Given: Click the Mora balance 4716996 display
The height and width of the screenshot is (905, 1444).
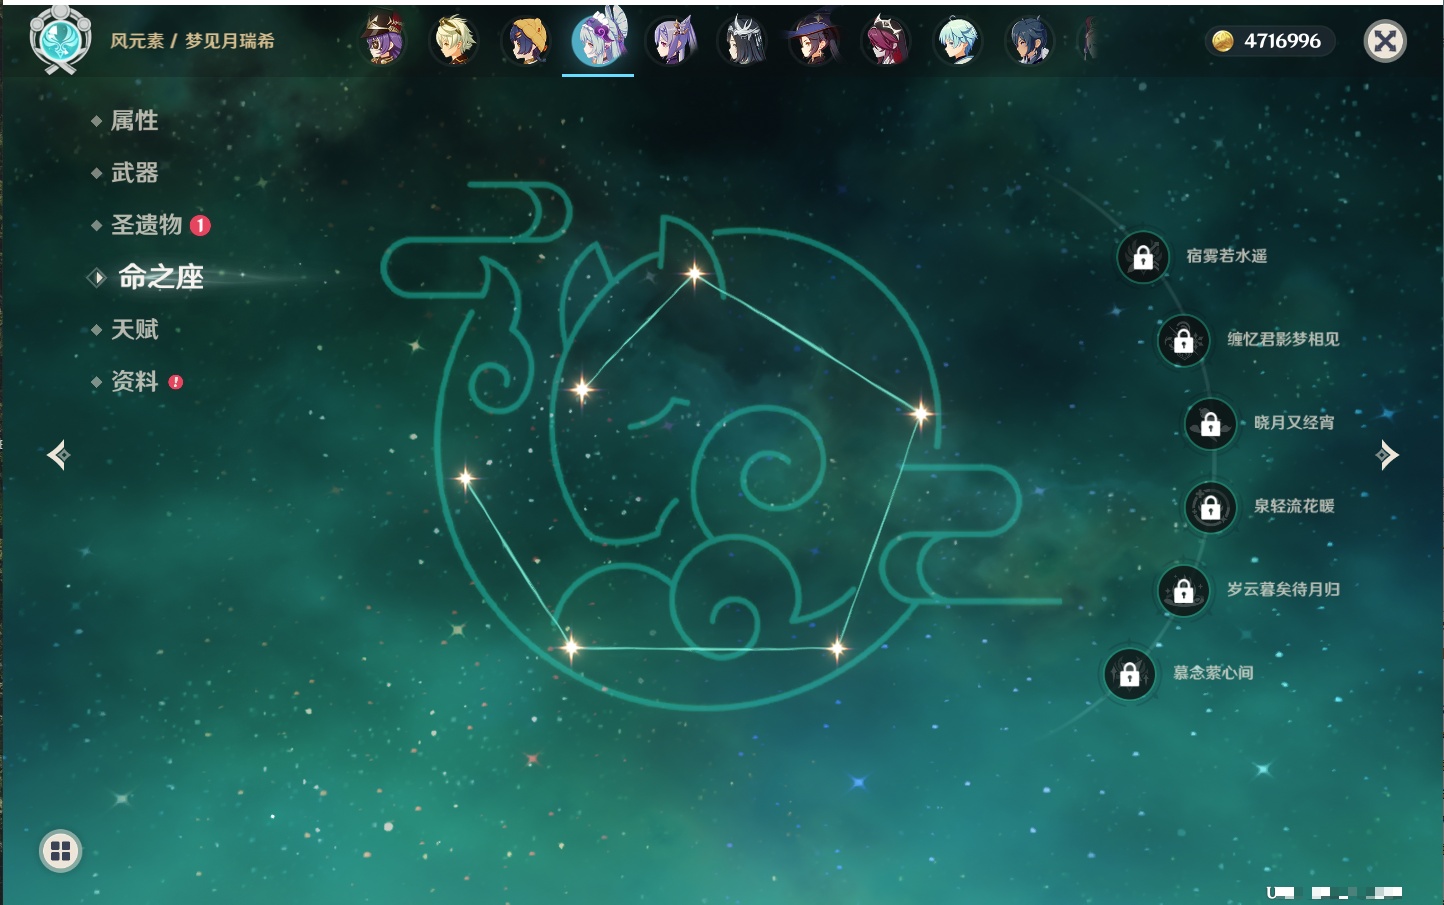Looking at the screenshot, I should pos(1270,41).
